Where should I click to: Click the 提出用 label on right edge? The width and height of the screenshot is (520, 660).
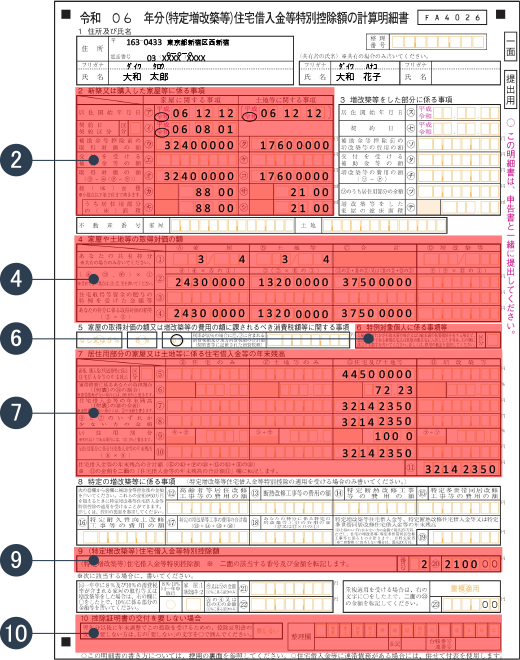pyautogui.click(x=510, y=89)
